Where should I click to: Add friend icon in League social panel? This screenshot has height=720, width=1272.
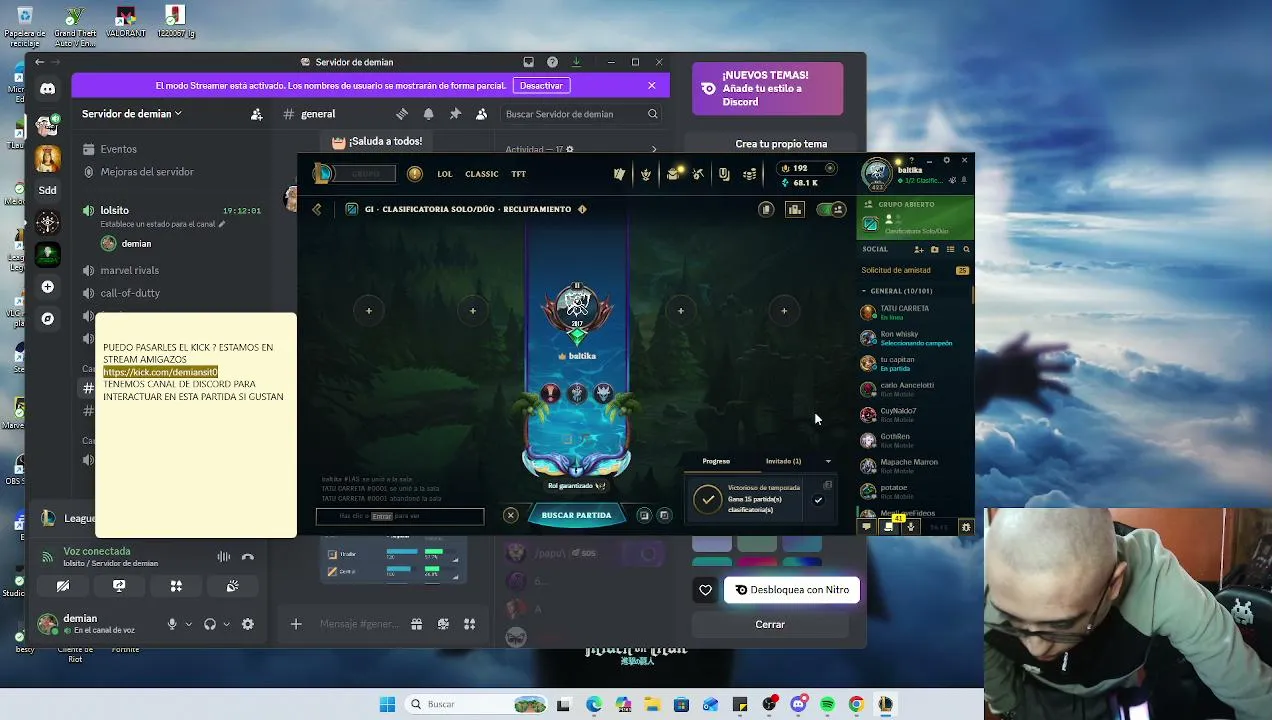click(918, 249)
